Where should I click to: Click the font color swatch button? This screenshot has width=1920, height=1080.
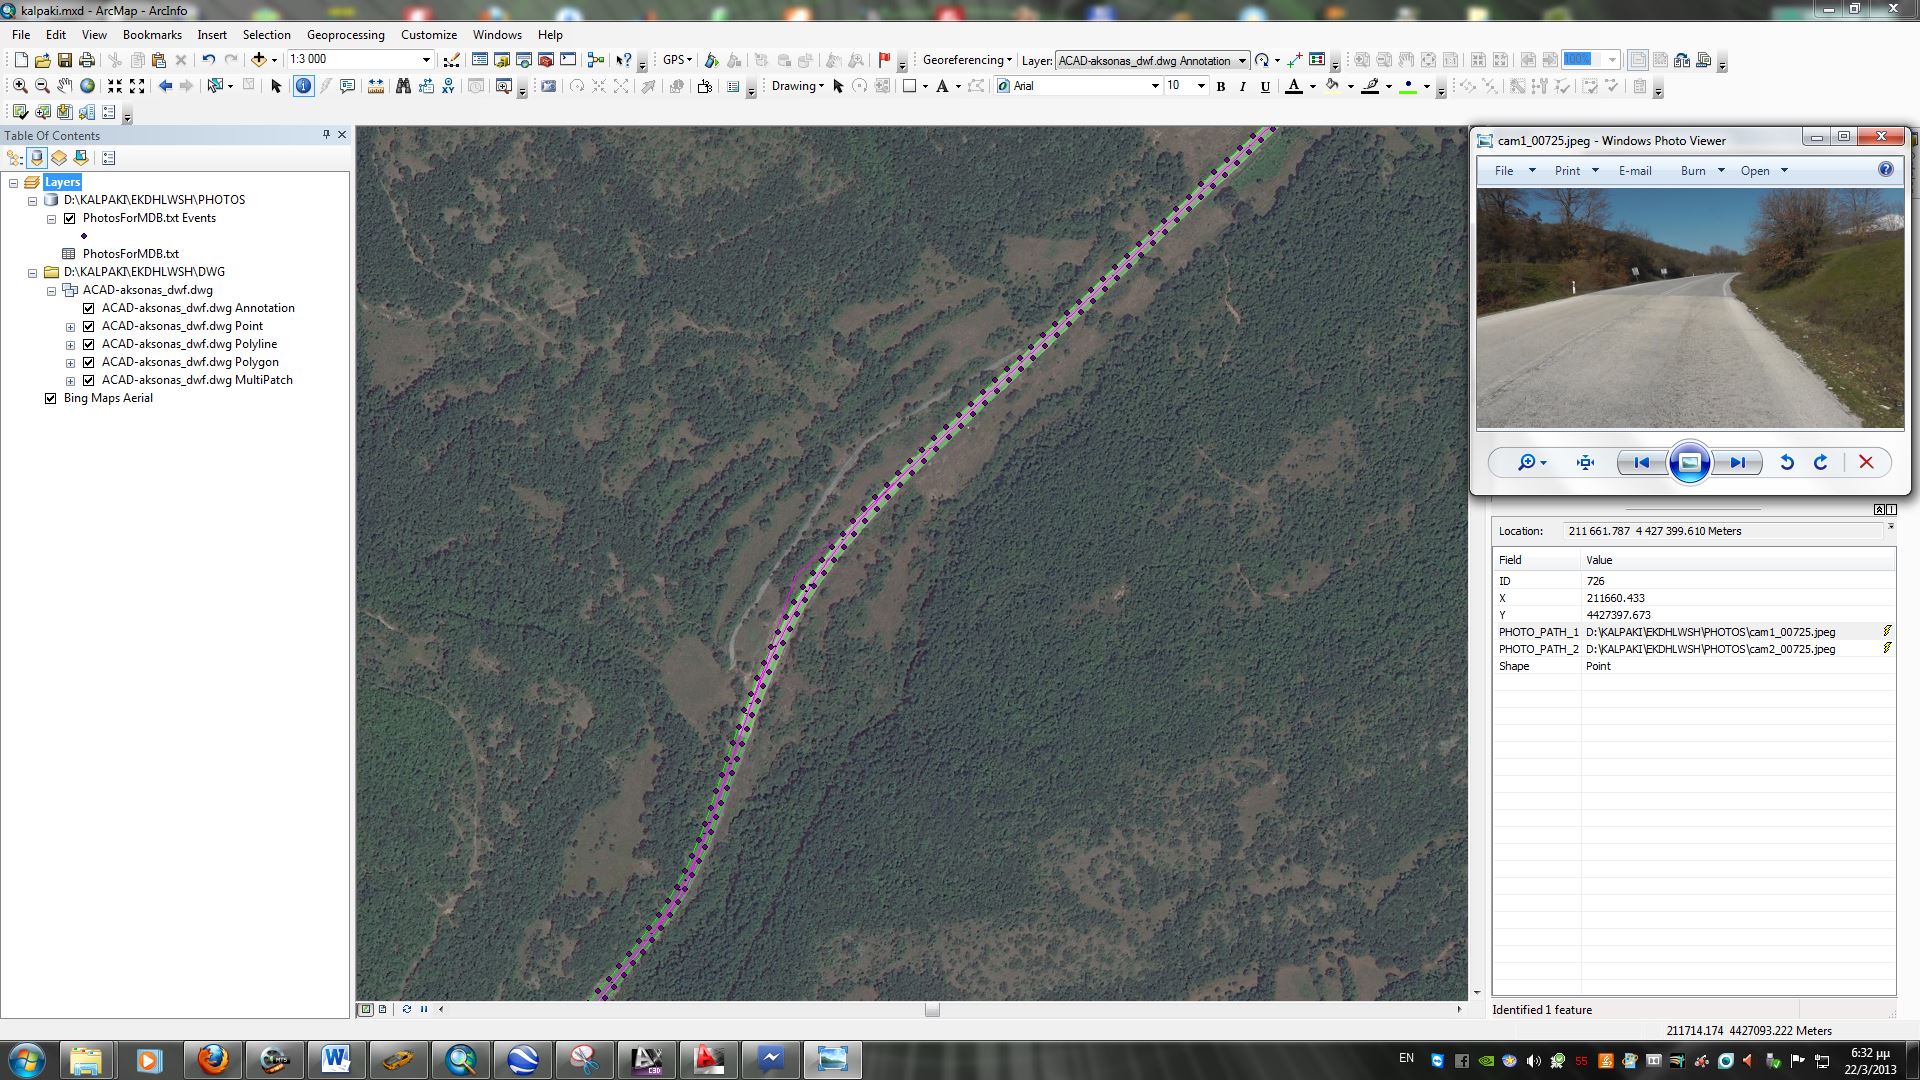(1294, 87)
